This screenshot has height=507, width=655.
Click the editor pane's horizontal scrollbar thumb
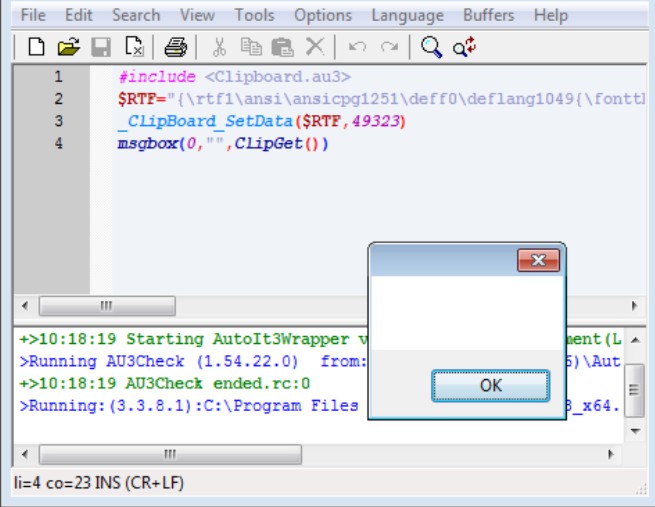click(107, 306)
